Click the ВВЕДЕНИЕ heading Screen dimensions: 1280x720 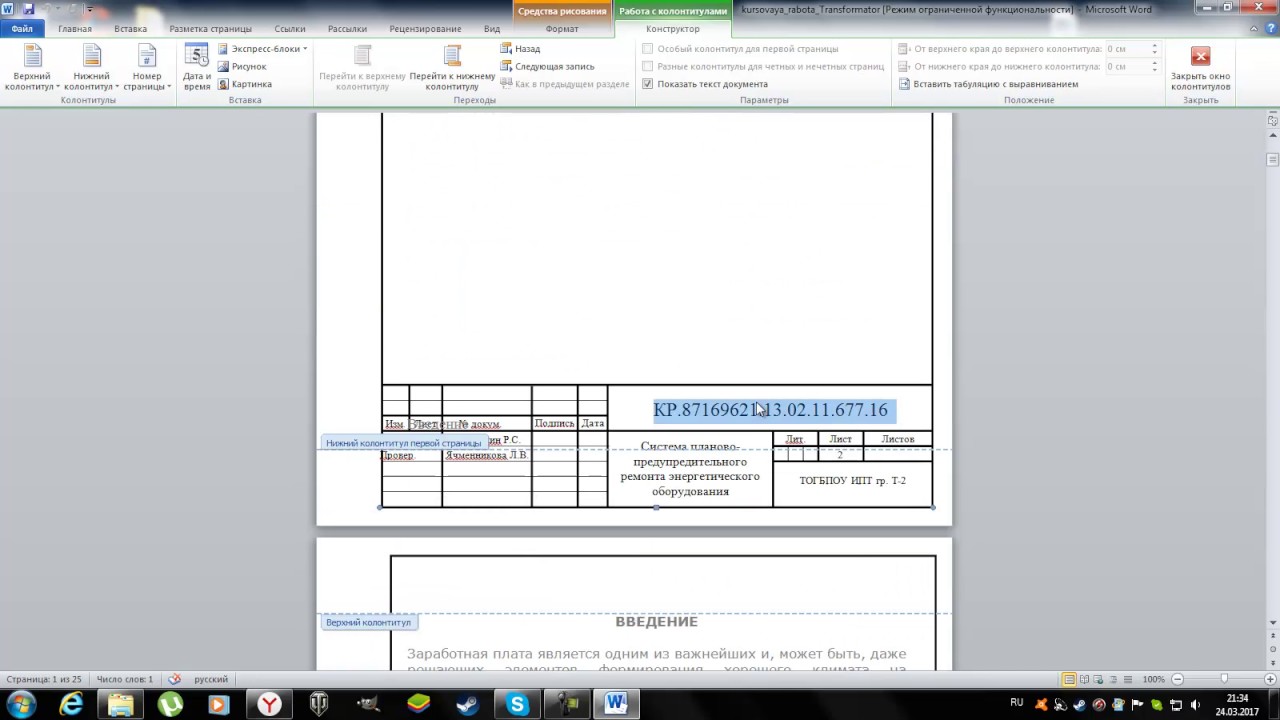[x=656, y=622]
